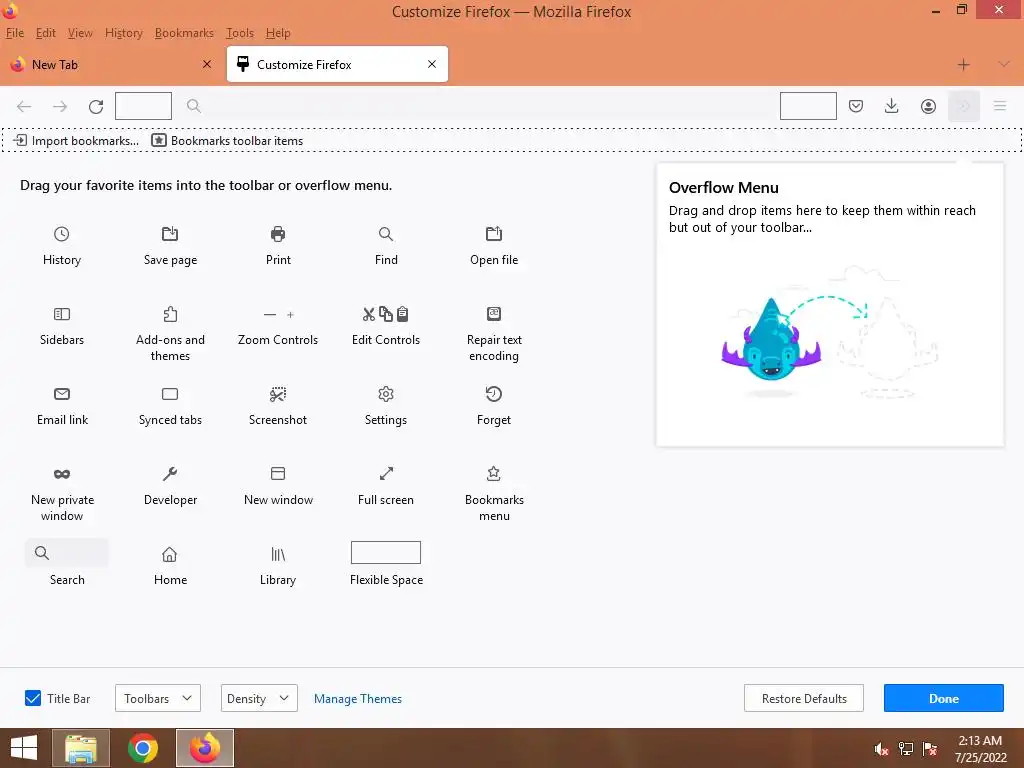
Task: Click the Edit Controls cut-copy-paste icon
Action: tap(385, 314)
